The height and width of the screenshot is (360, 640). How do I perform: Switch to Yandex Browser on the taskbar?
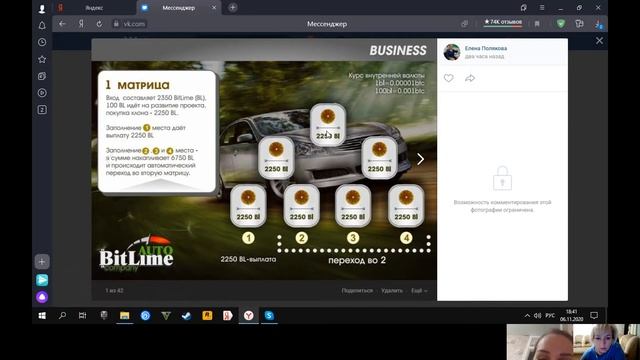pyautogui.click(x=249, y=316)
